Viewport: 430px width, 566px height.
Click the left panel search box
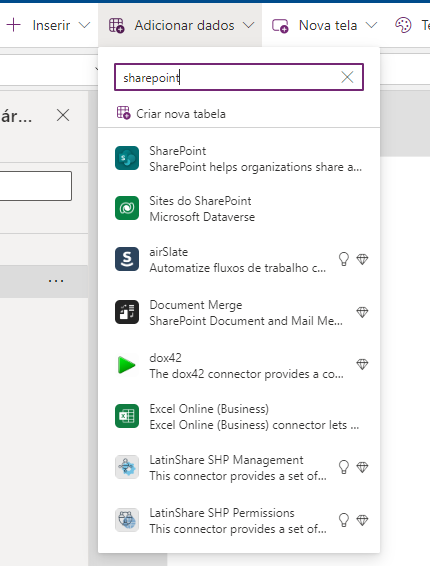(x=36, y=186)
